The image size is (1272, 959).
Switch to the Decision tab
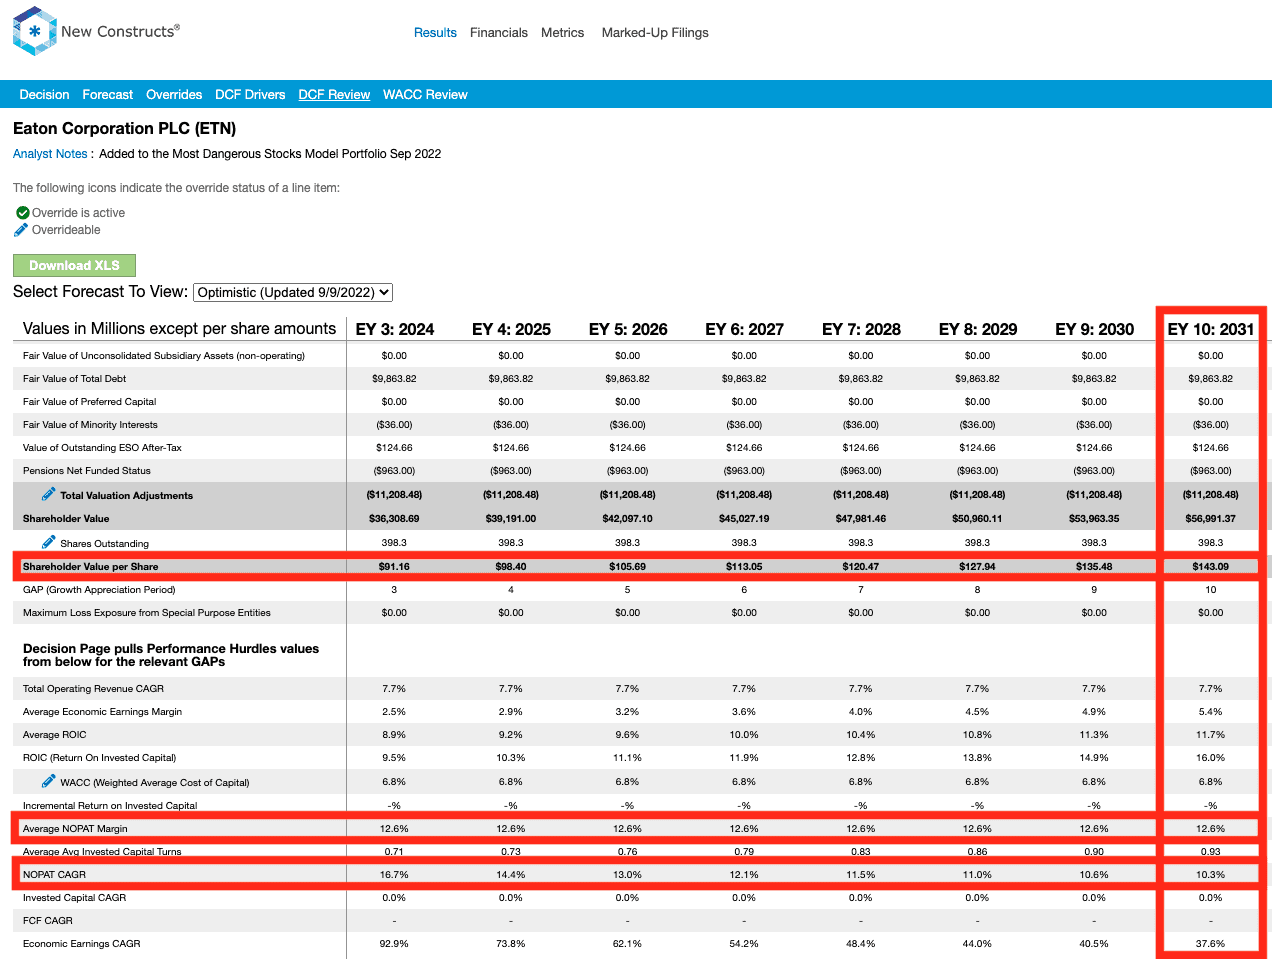click(x=45, y=95)
